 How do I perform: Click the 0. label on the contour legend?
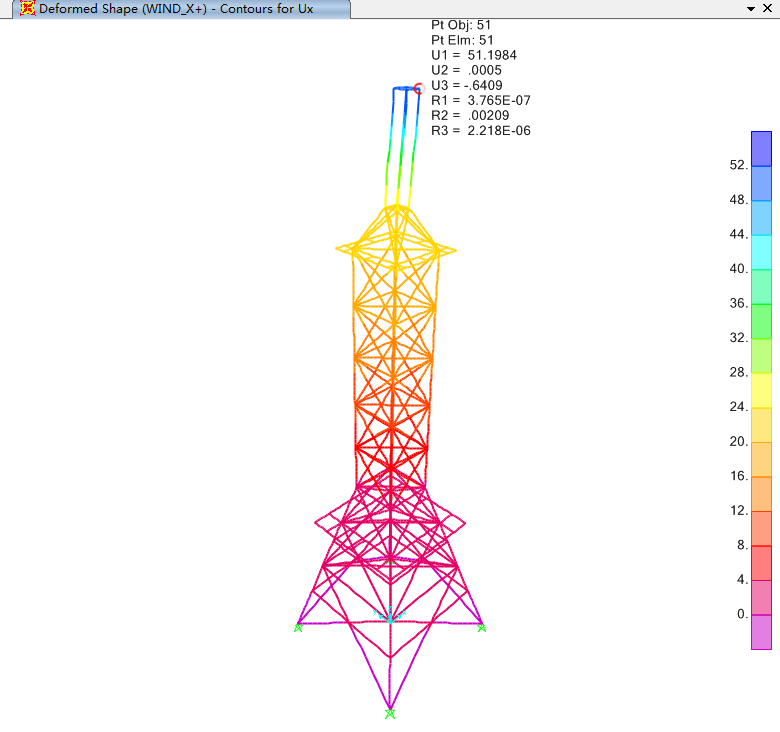pyautogui.click(x=742, y=615)
